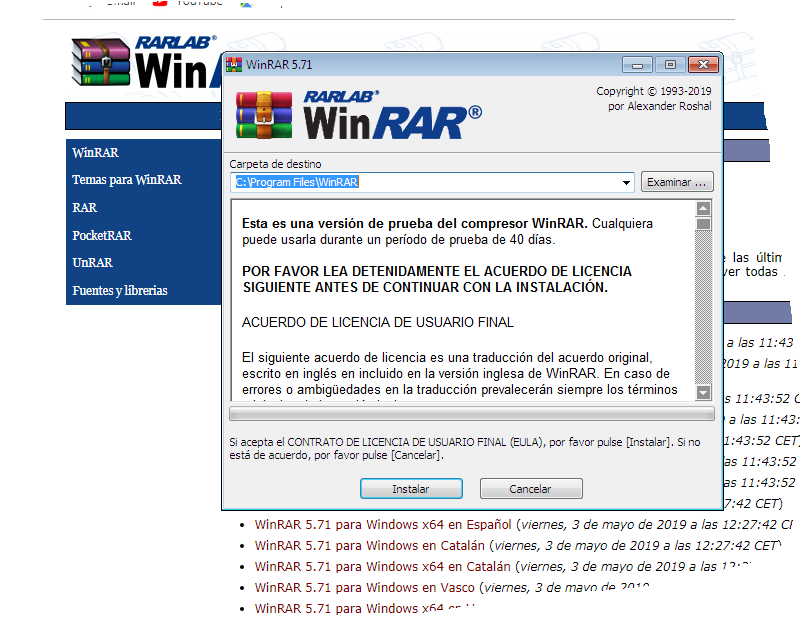This screenshot has height=620, width=801.
Task: Open the destination folder dropdown
Action: [x=626, y=182]
